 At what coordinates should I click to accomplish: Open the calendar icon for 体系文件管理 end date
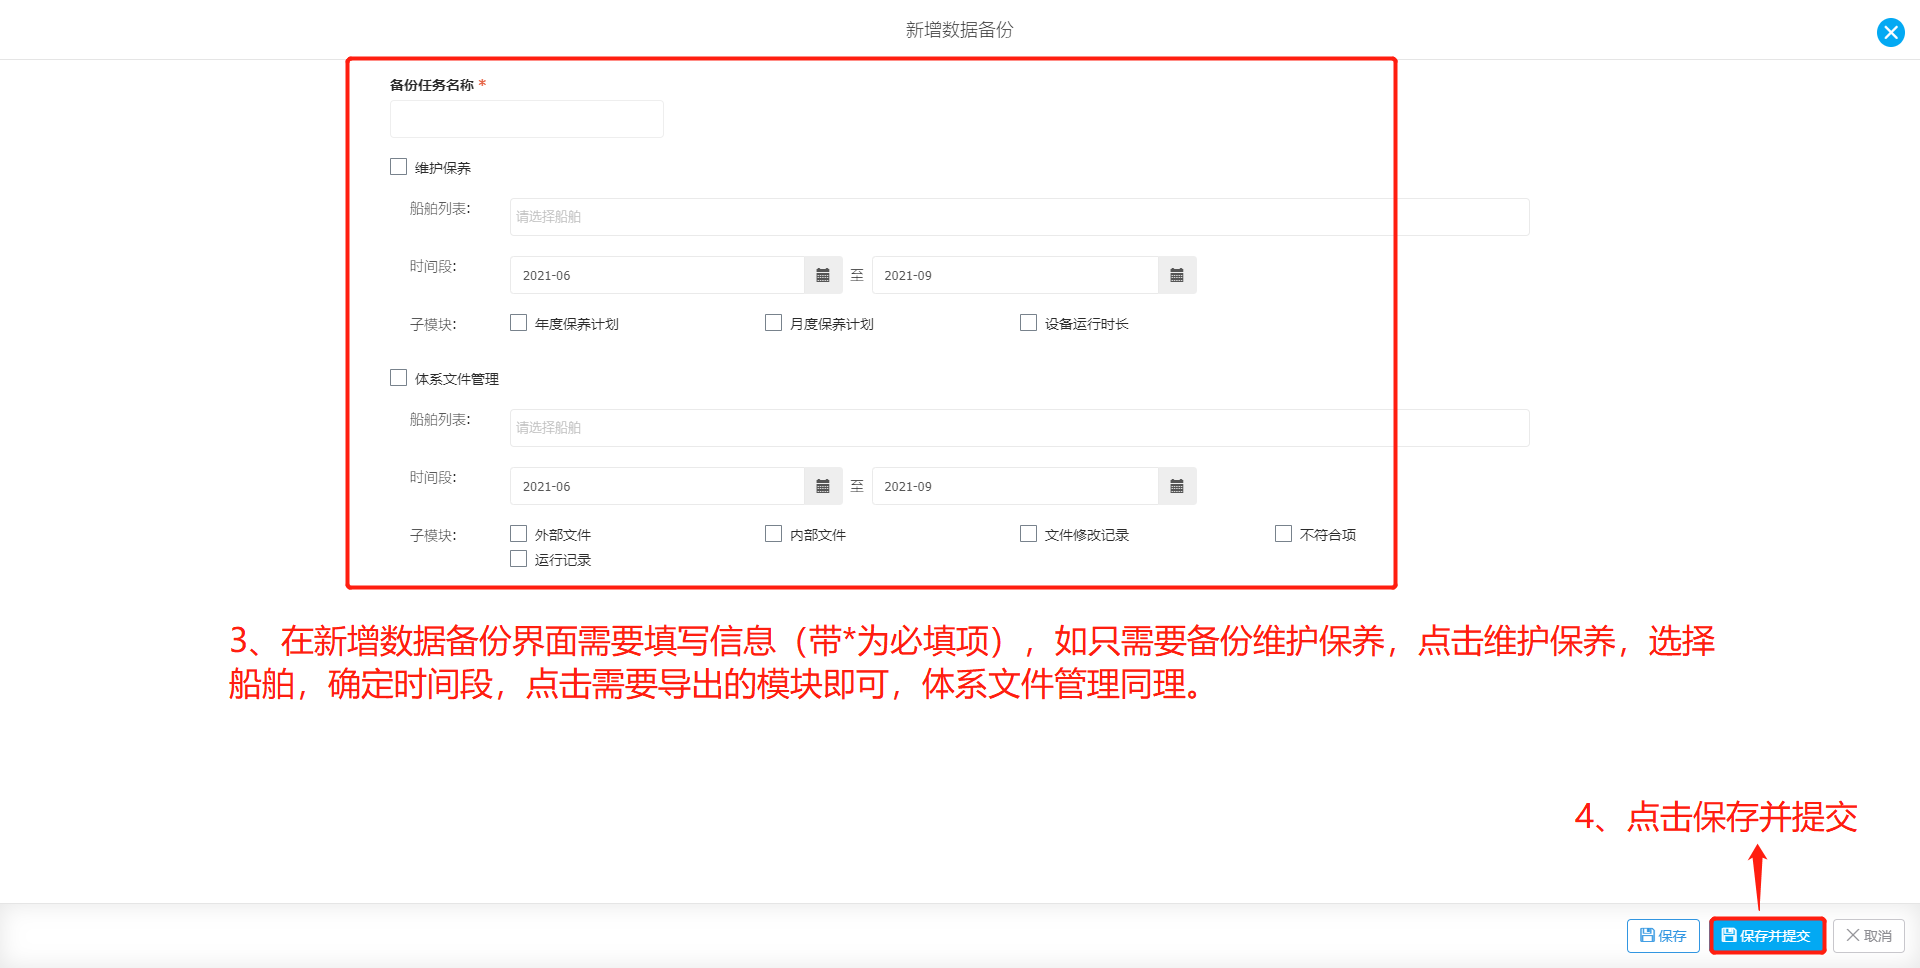[x=1177, y=486]
